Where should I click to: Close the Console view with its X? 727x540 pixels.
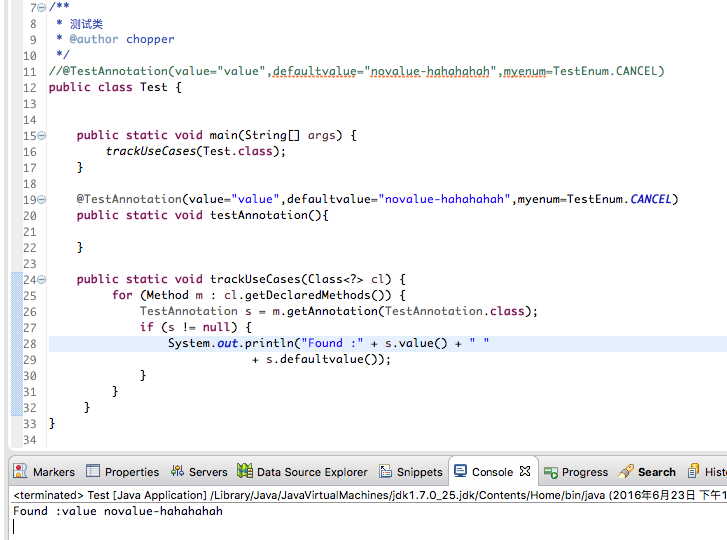coord(525,471)
